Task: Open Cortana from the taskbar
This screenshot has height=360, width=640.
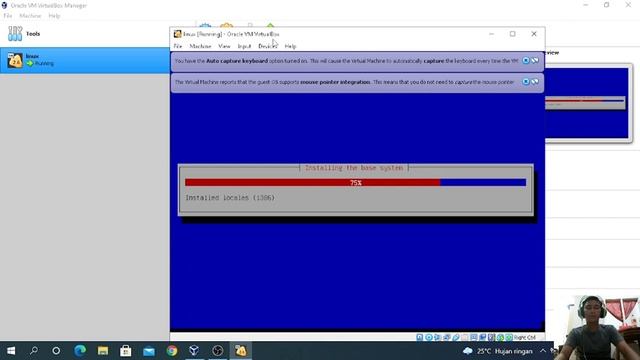Action: coord(56,351)
